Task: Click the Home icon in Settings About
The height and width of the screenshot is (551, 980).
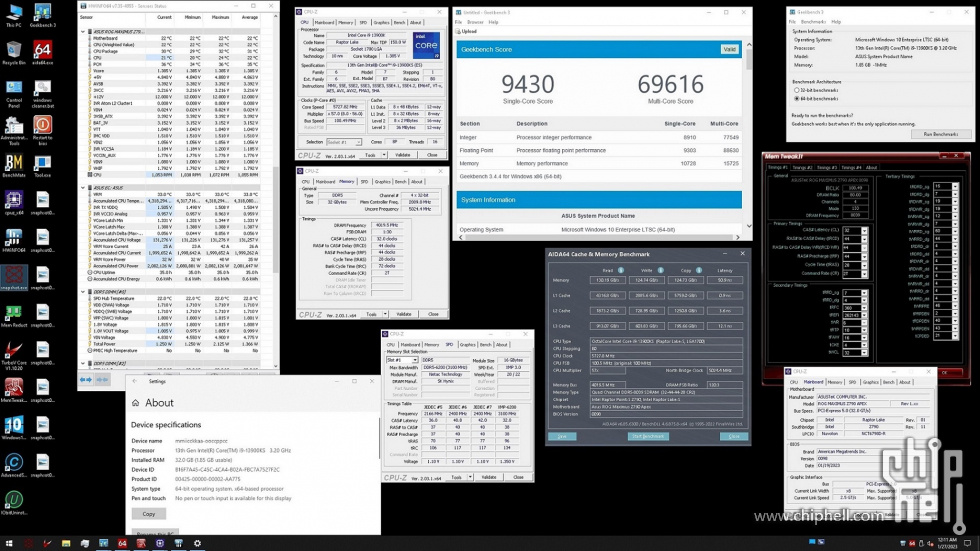Action: [136, 403]
